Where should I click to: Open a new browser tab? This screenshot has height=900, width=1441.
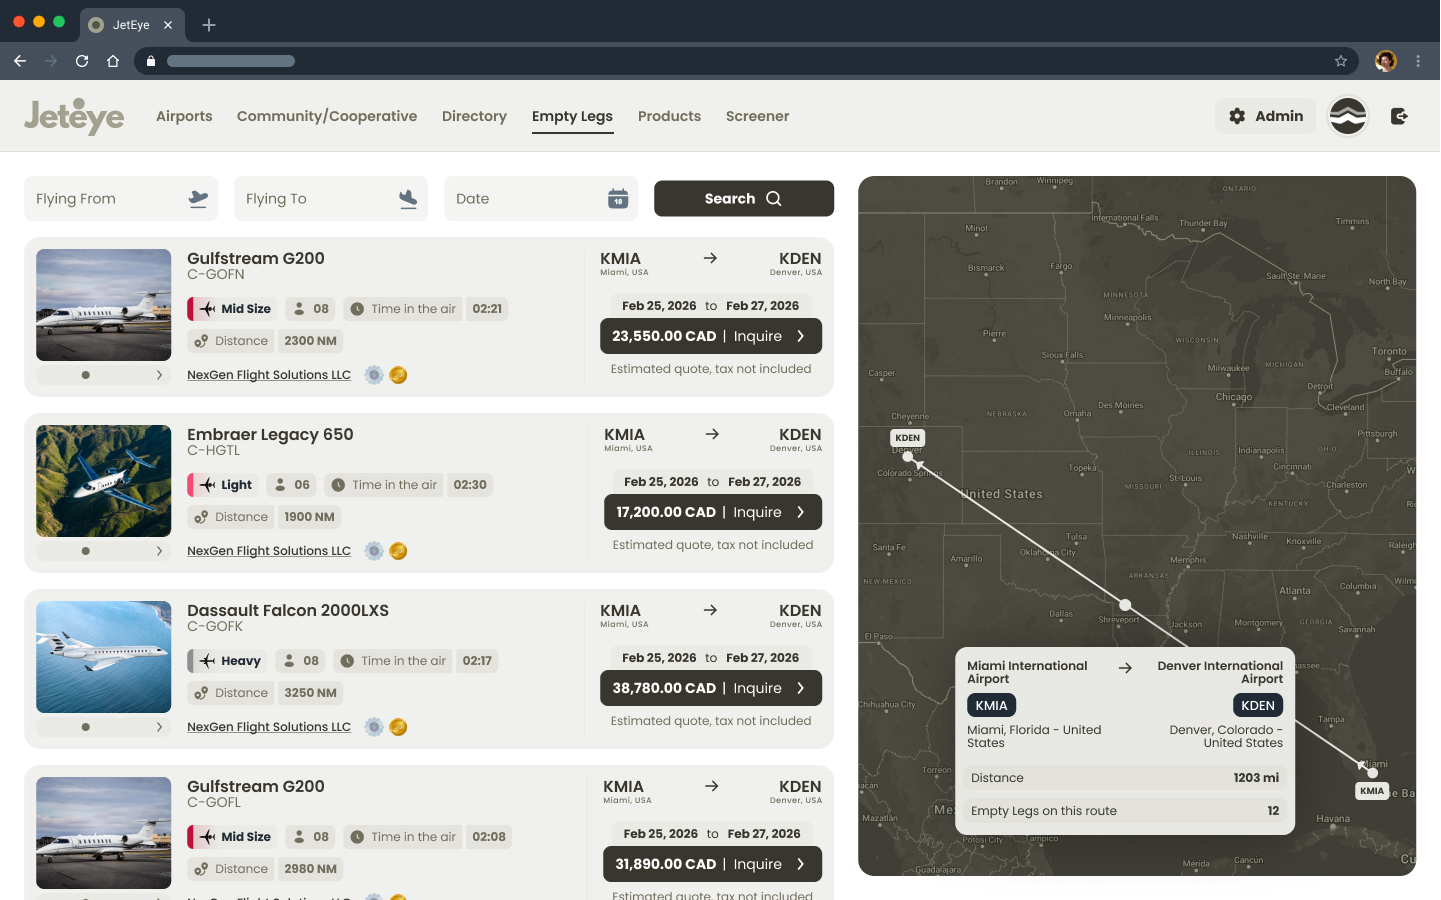209,25
